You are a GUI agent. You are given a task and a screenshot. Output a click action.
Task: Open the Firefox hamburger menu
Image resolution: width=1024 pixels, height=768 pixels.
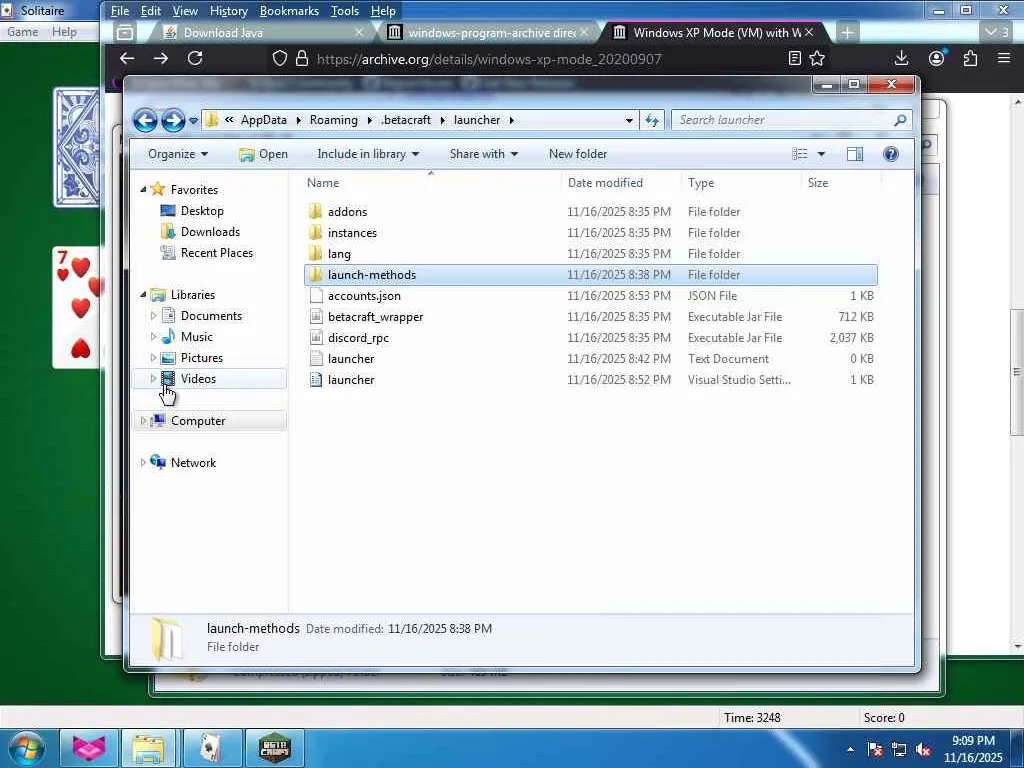pyautogui.click(x=1004, y=59)
